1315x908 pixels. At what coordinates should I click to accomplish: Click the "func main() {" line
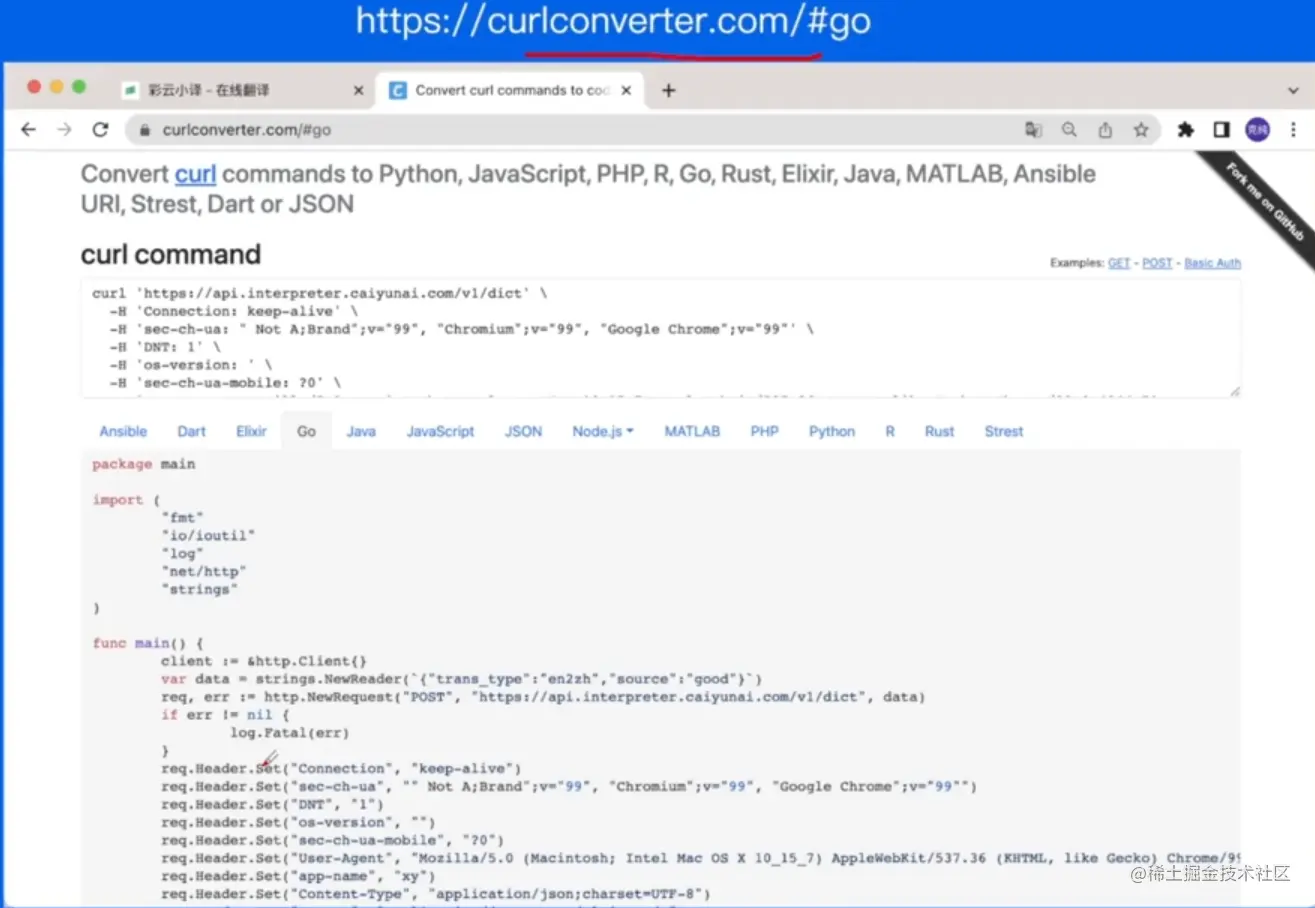point(148,643)
